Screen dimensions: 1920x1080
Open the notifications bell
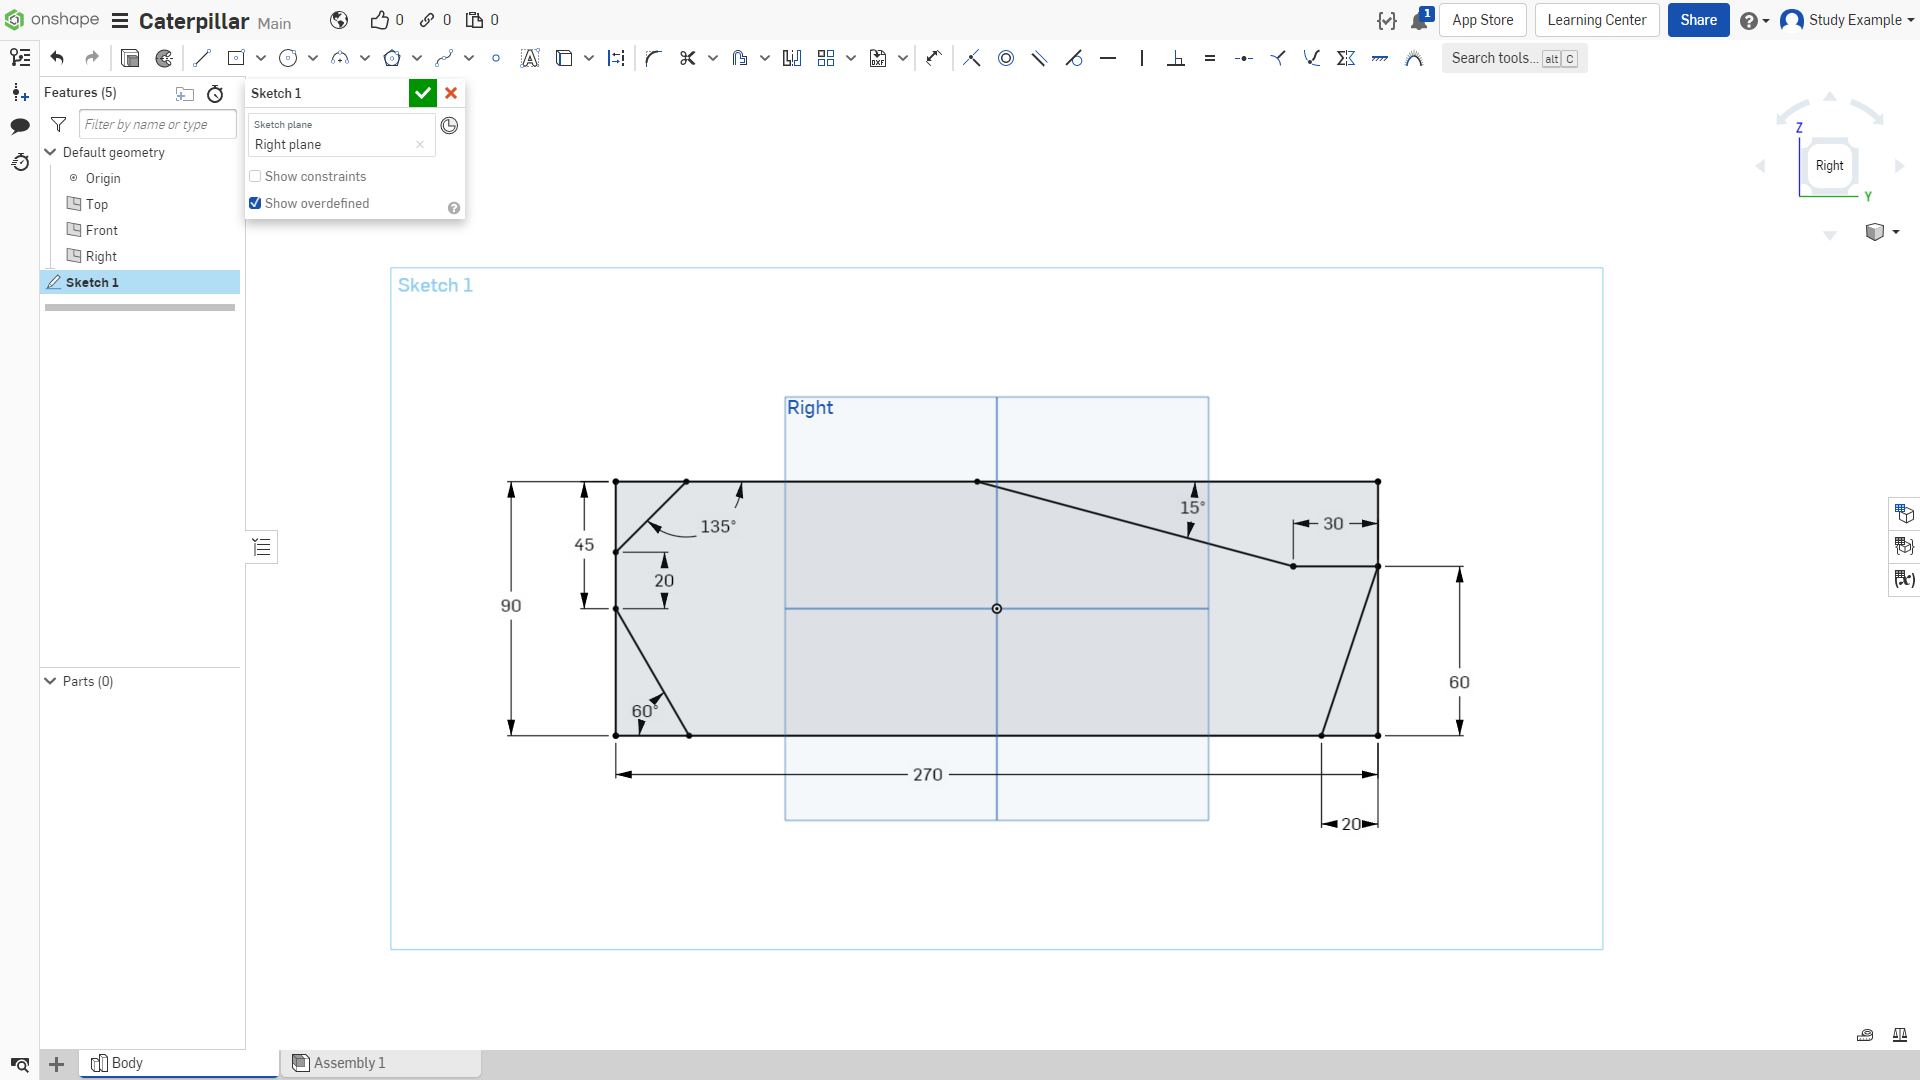click(x=1419, y=20)
